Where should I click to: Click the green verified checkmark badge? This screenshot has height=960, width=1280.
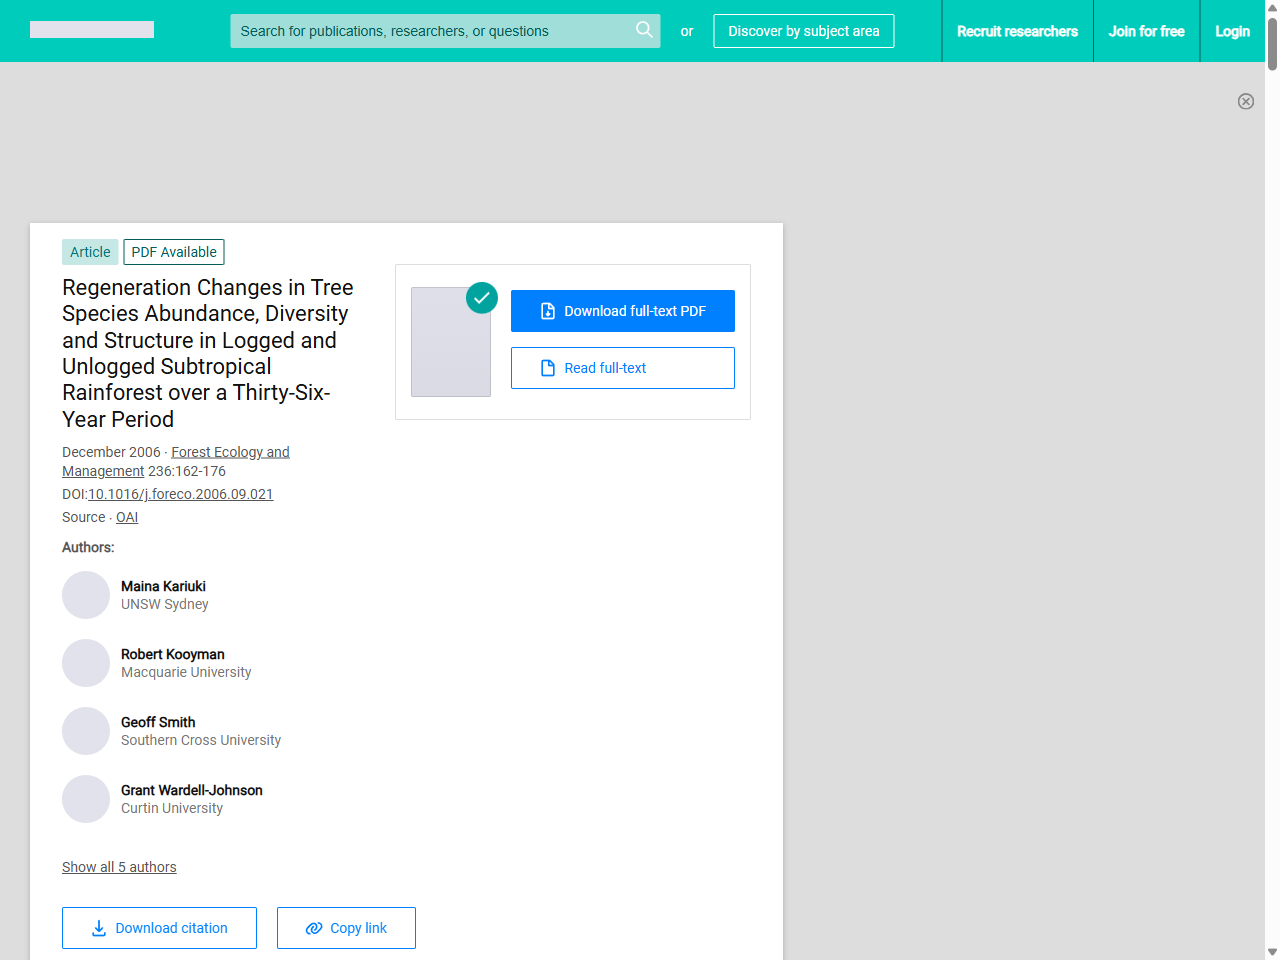[x=482, y=297]
